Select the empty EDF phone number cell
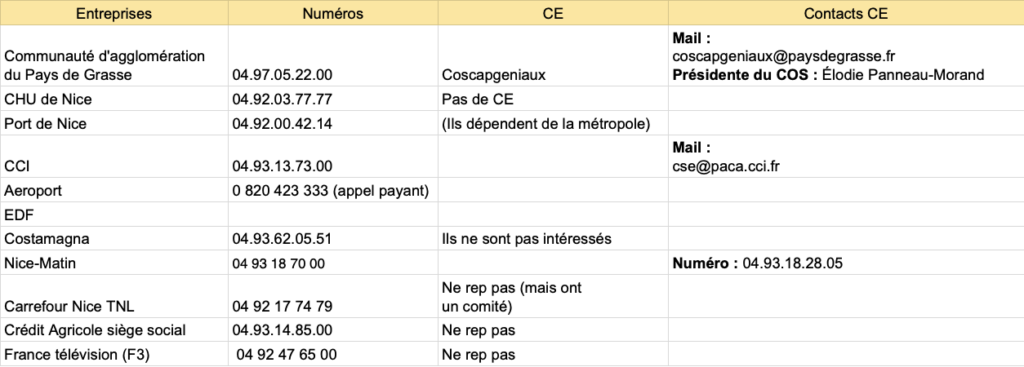Screen dimensions: 1024x367 pyautogui.click(x=333, y=214)
